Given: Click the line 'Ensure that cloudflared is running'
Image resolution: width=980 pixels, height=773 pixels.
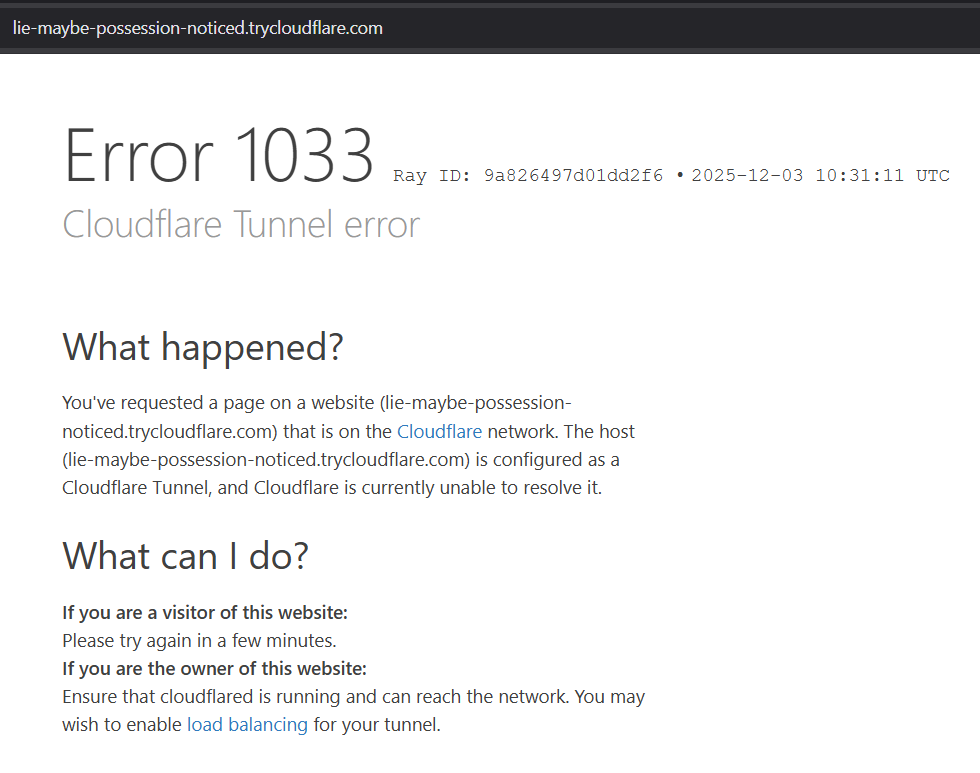Looking at the screenshot, I should [x=354, y=696].
